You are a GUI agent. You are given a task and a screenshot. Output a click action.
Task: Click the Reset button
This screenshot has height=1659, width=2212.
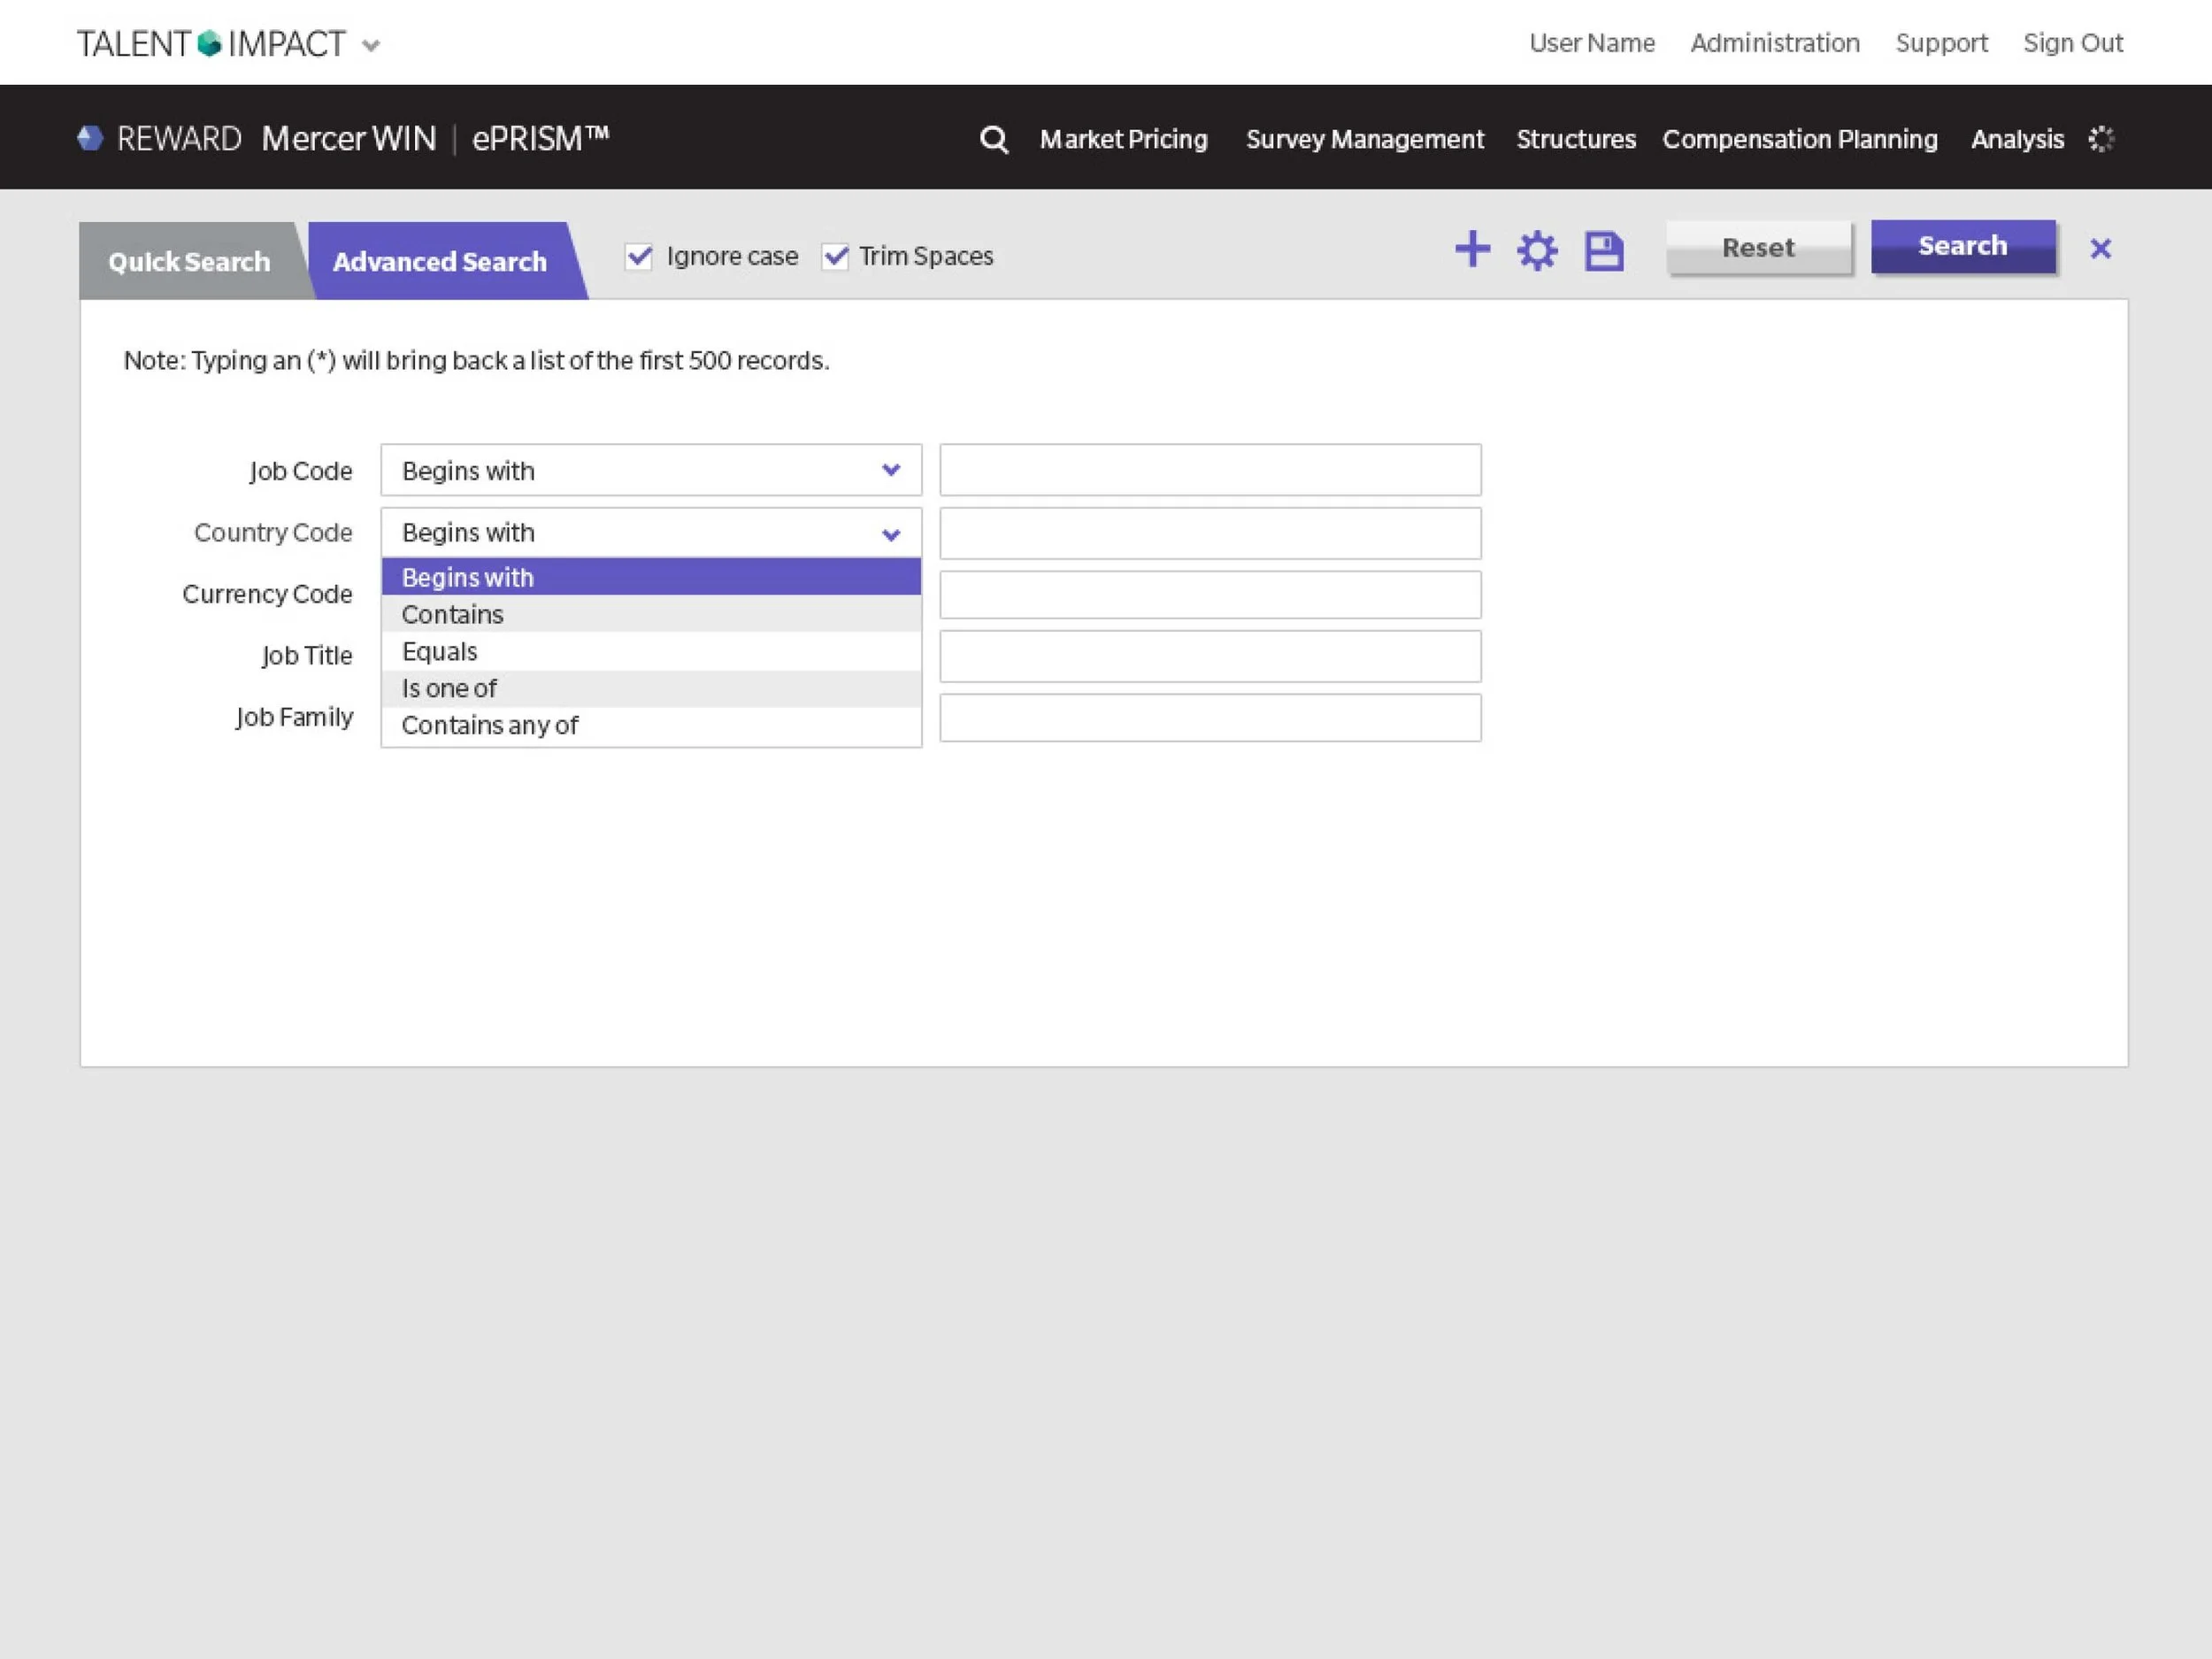tap(1759, 248)
